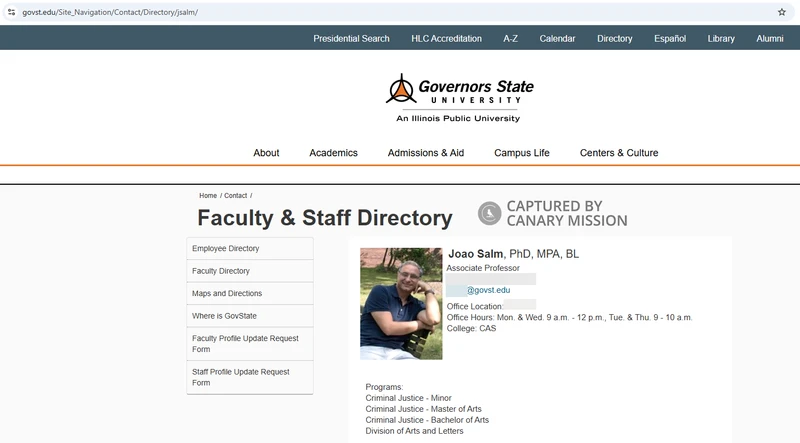Image resolution: width=800 pixels, height=443 pixels.
Task: Switch to Español version
Action: [670, 39]
